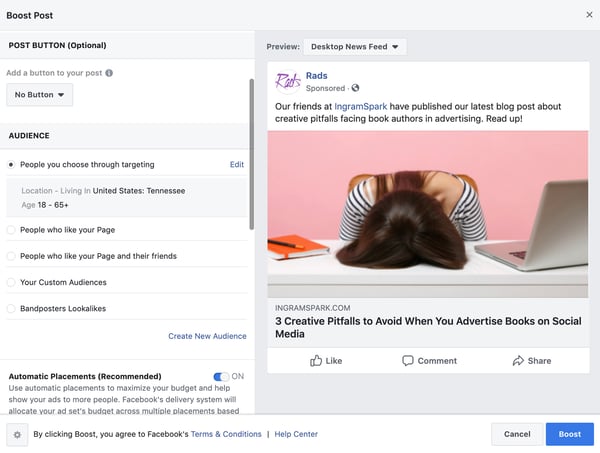Open Terms & Conditions link
The image size is (600, 453).
[226, 434]
